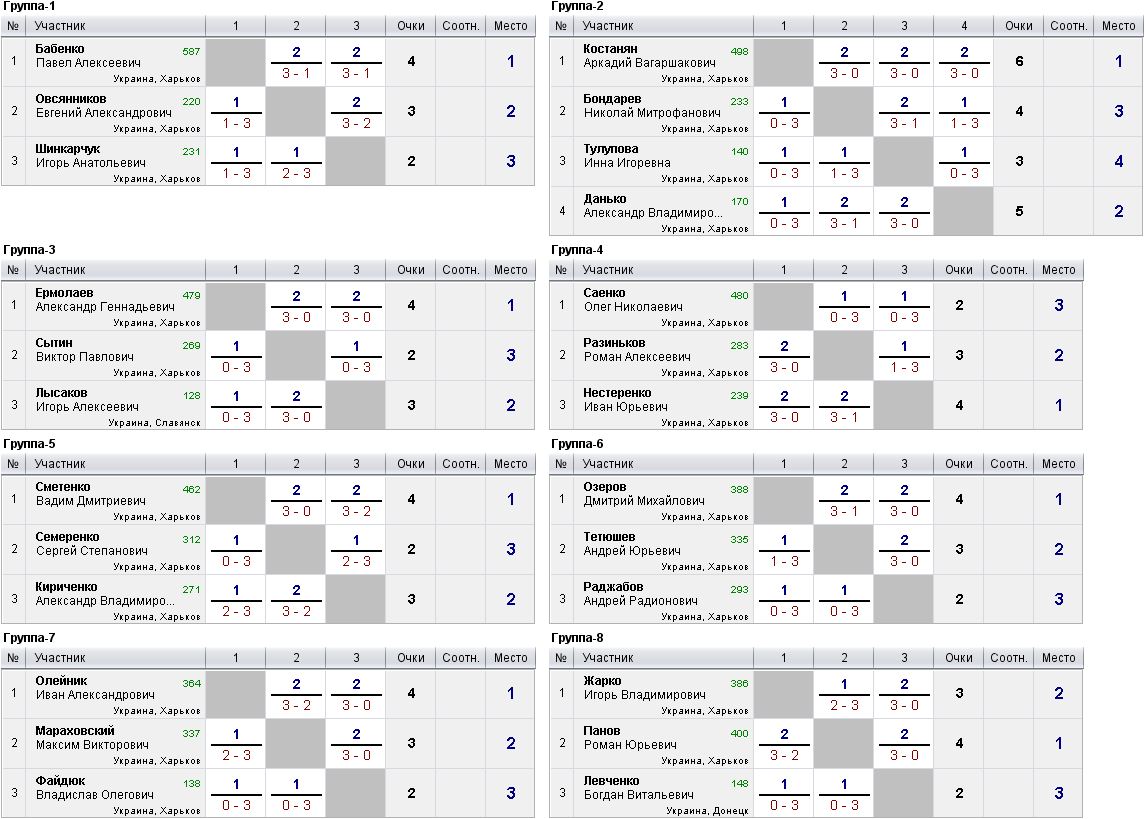Select the rating 587 next to Бабенко
Viewport: 1148px width, 819px height.
tap(191, 51)
